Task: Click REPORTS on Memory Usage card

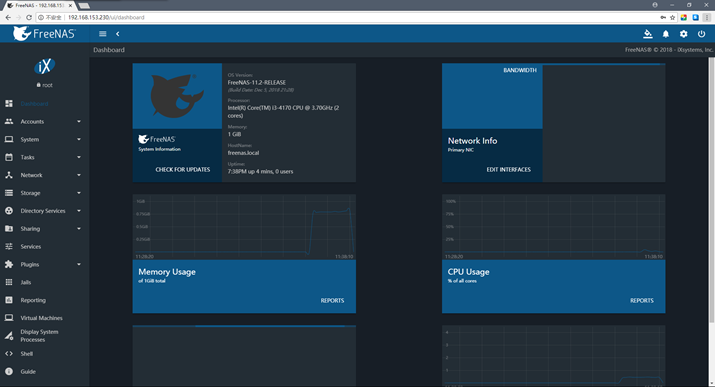Action: (332, 300)
